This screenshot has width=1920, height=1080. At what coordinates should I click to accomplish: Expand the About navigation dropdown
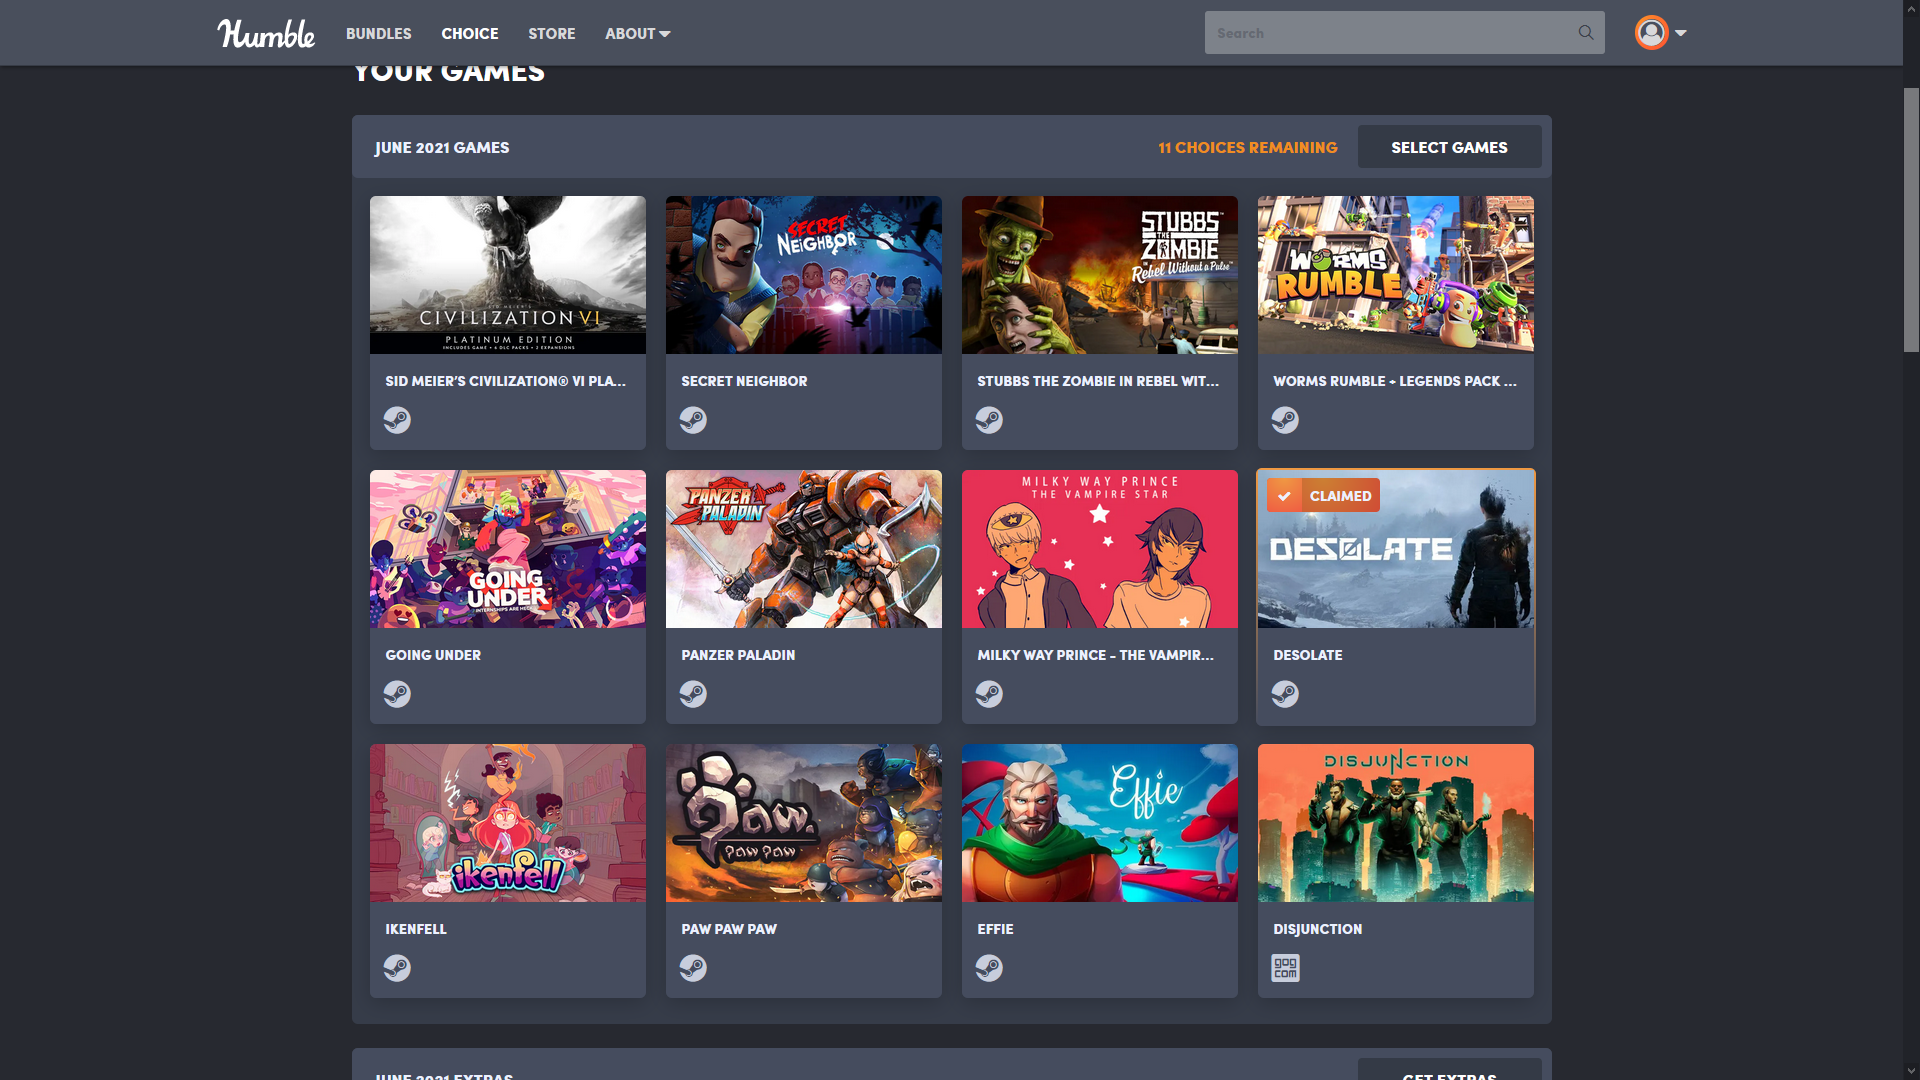point(637,32)
